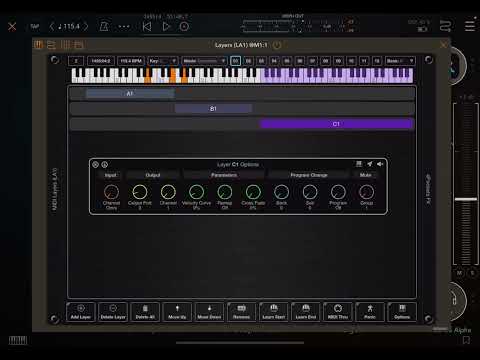Toggle the plugin power button next to title

(277, 45)
